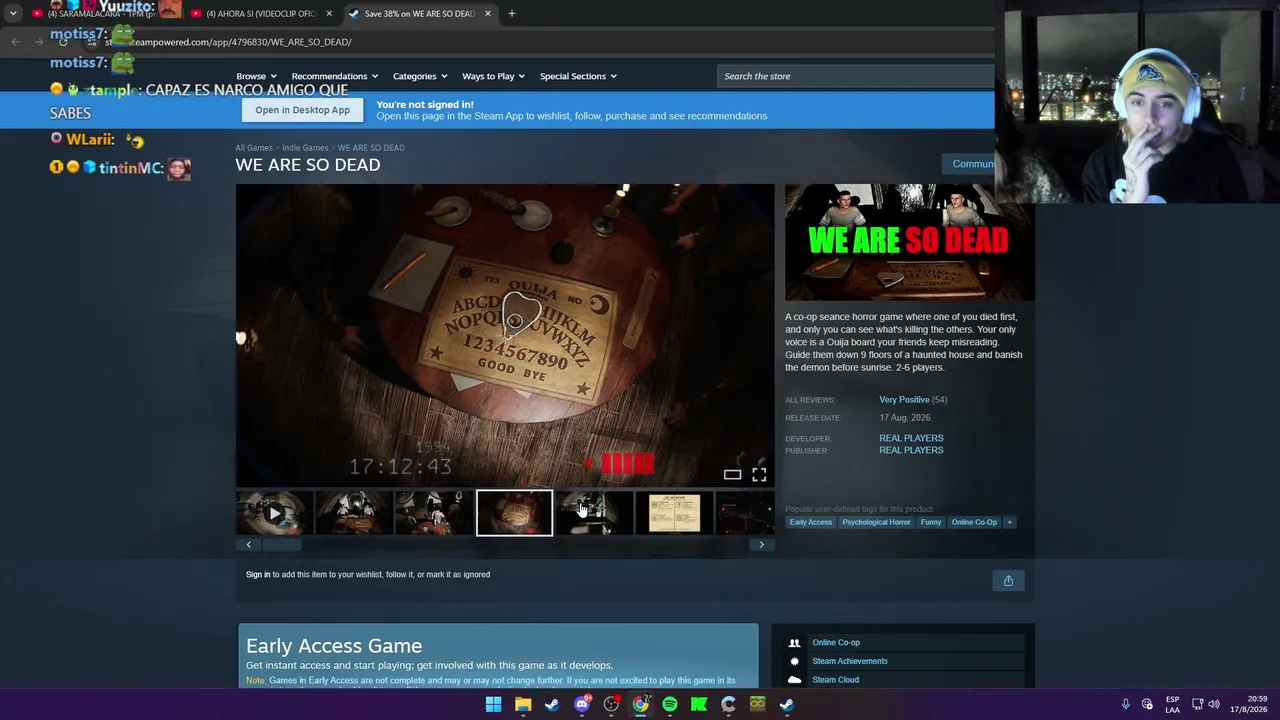Screen dimensions: 1280x720
Task: Open a new browser tab
Action: coord(511,14)
